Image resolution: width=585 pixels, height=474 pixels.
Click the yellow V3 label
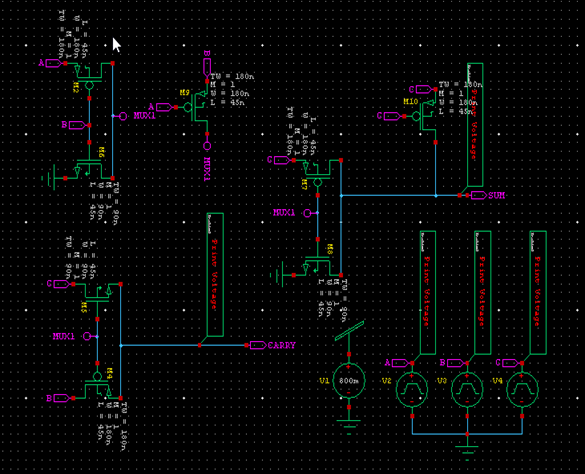pos(442,381)
